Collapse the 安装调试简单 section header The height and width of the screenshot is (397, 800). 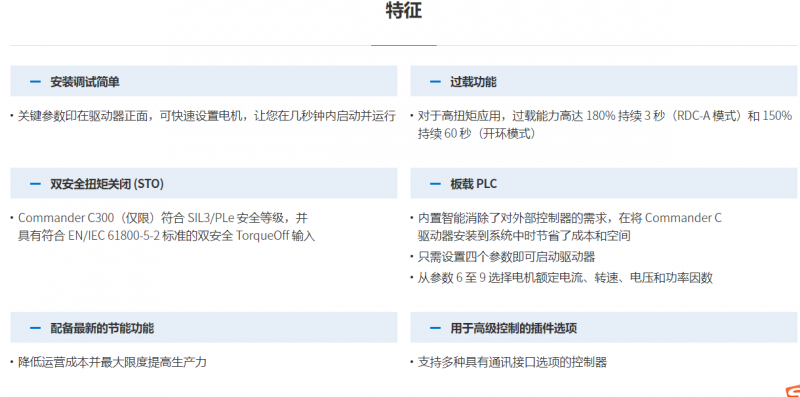click(x=204, y=81)
